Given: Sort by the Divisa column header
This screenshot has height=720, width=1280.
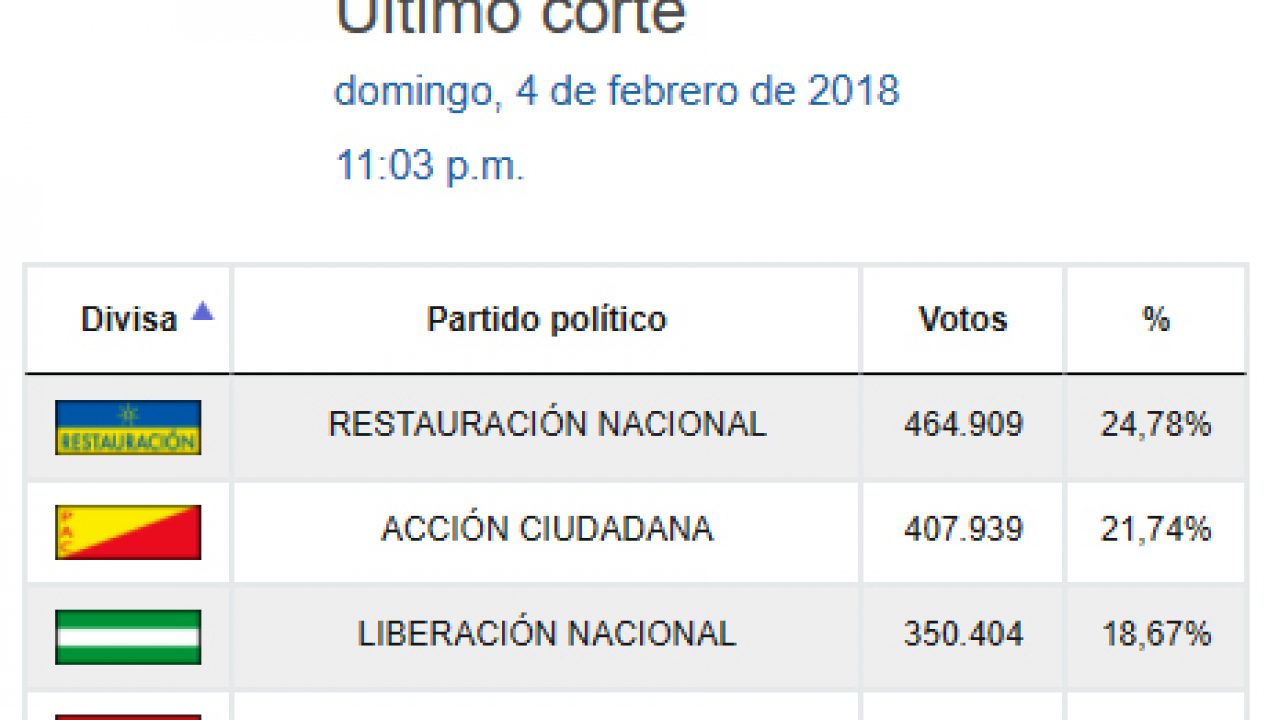Looking at the screenshot, I should [129, 320].
